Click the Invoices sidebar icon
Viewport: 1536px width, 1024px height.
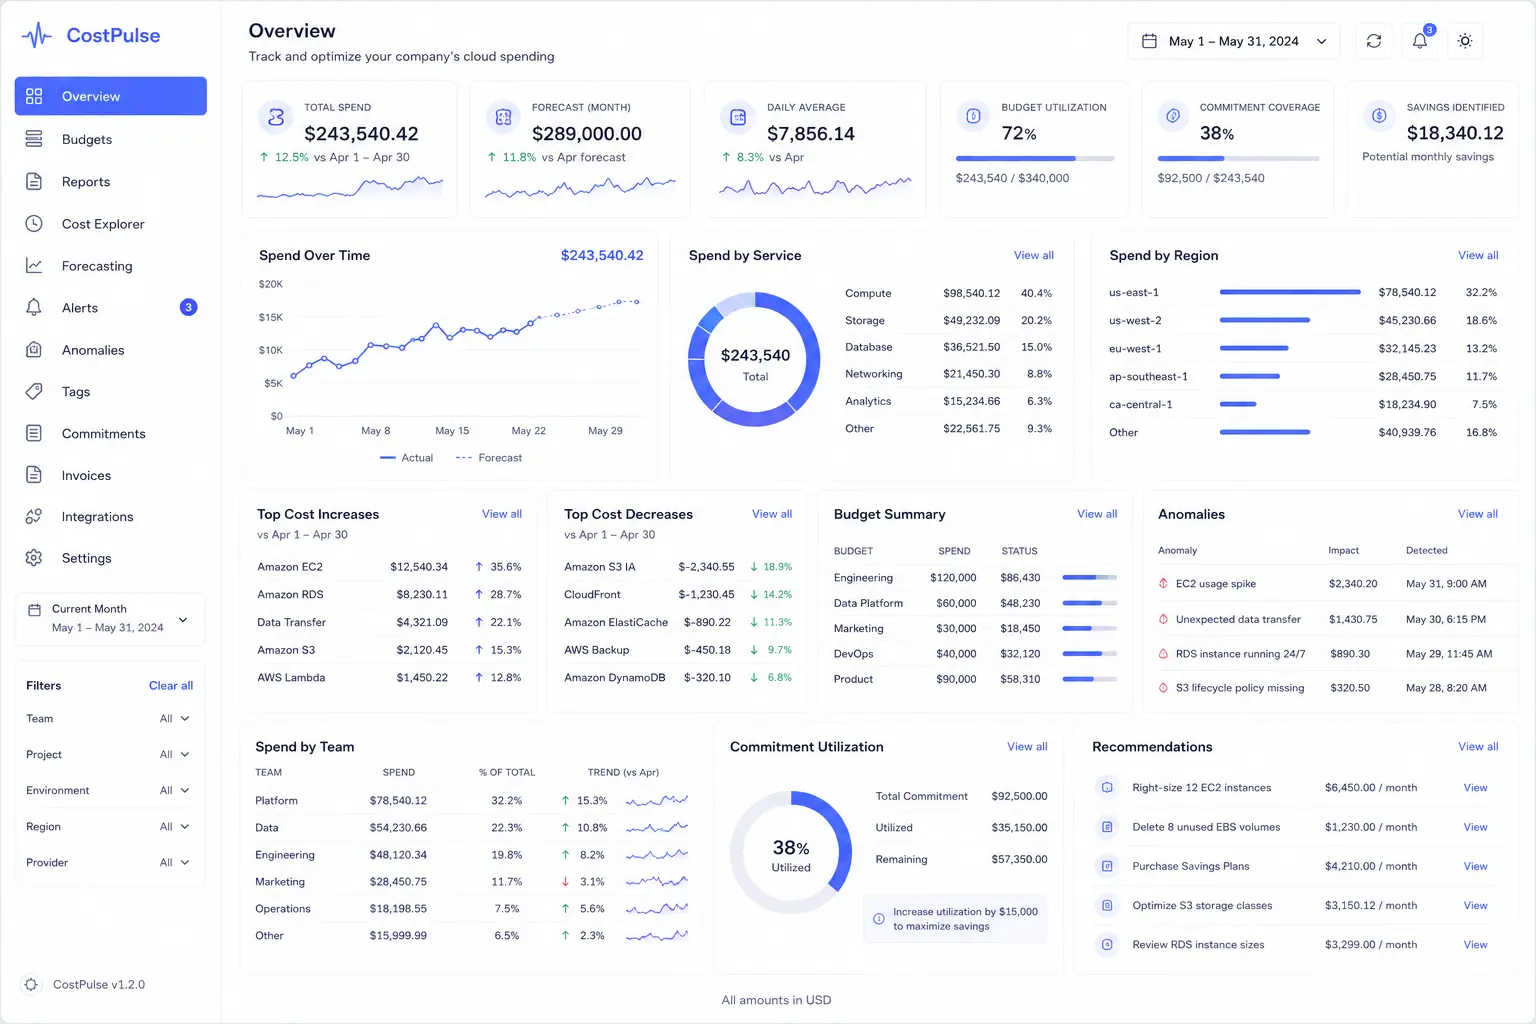coord(34,475)
